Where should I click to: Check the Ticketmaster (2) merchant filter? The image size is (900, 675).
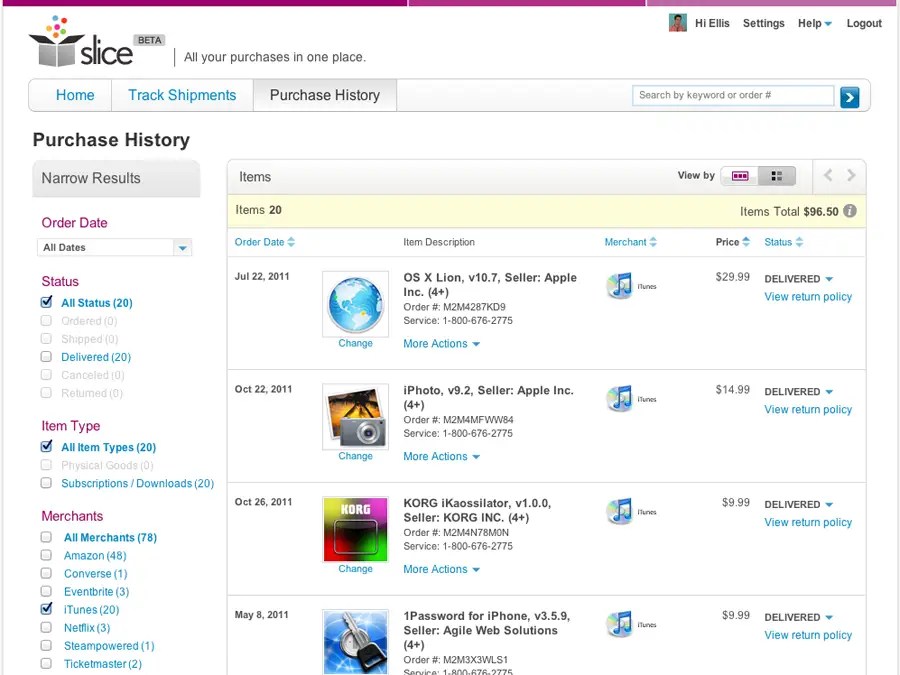click(x=46, y=664)
